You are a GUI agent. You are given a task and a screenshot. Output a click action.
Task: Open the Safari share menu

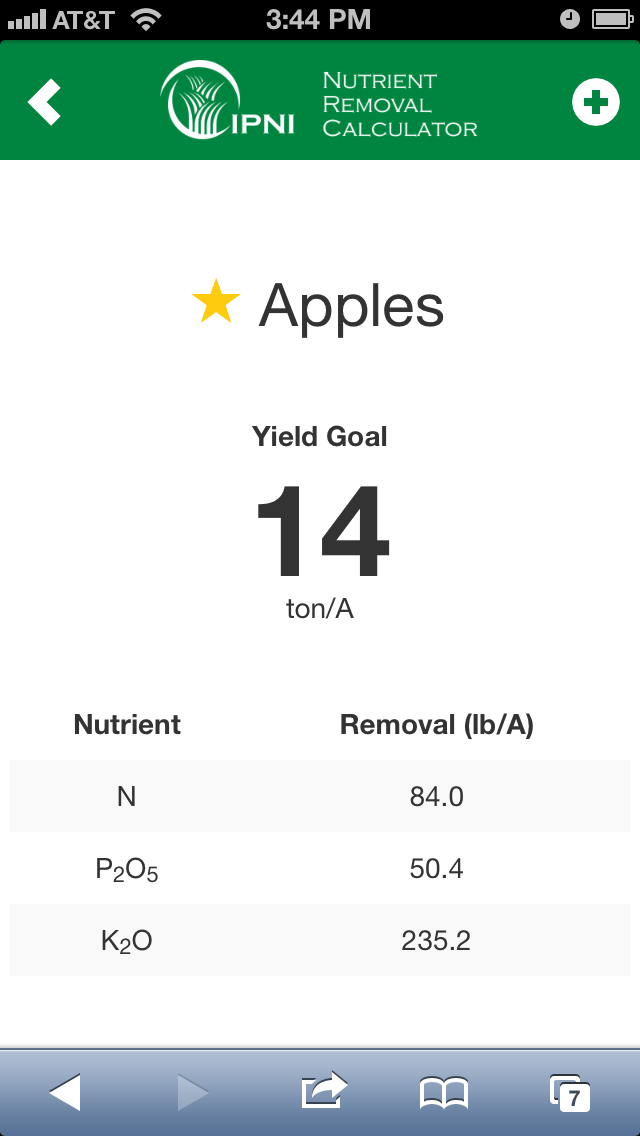(324, 1091)
